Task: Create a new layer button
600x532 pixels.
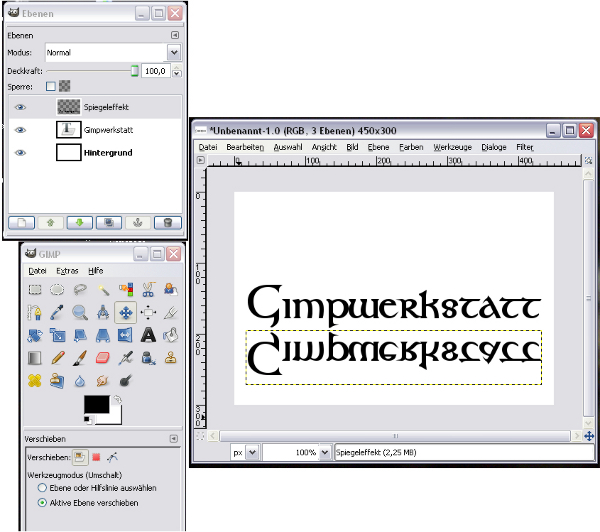Action: [21, 223]
